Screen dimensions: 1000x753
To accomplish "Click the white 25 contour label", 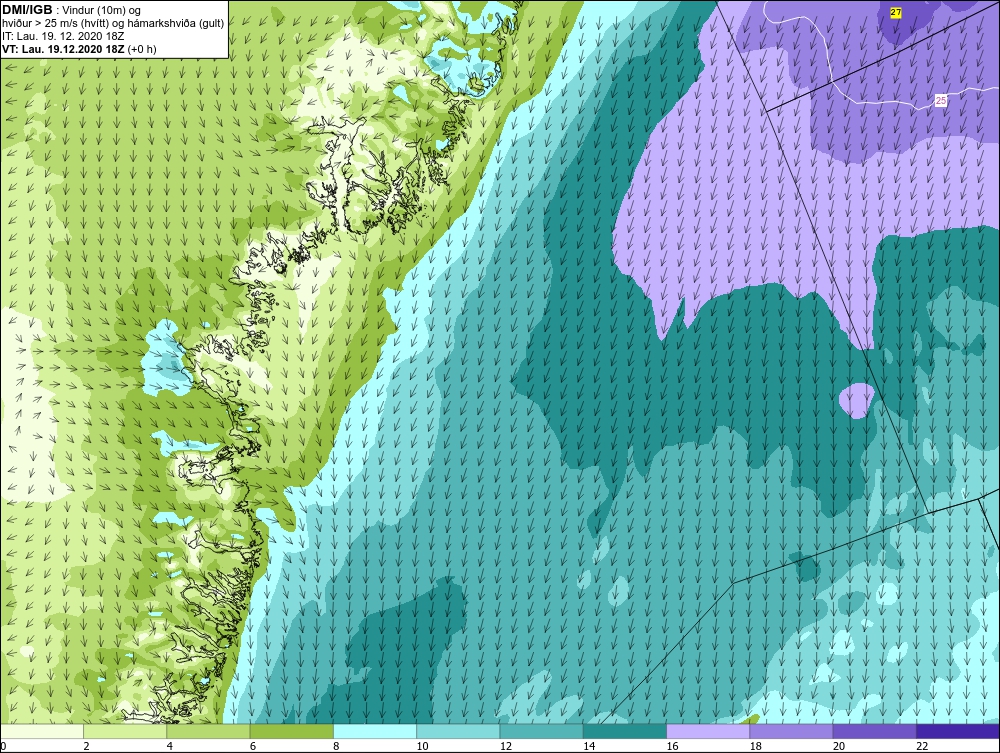I will [x=941, y=100].
